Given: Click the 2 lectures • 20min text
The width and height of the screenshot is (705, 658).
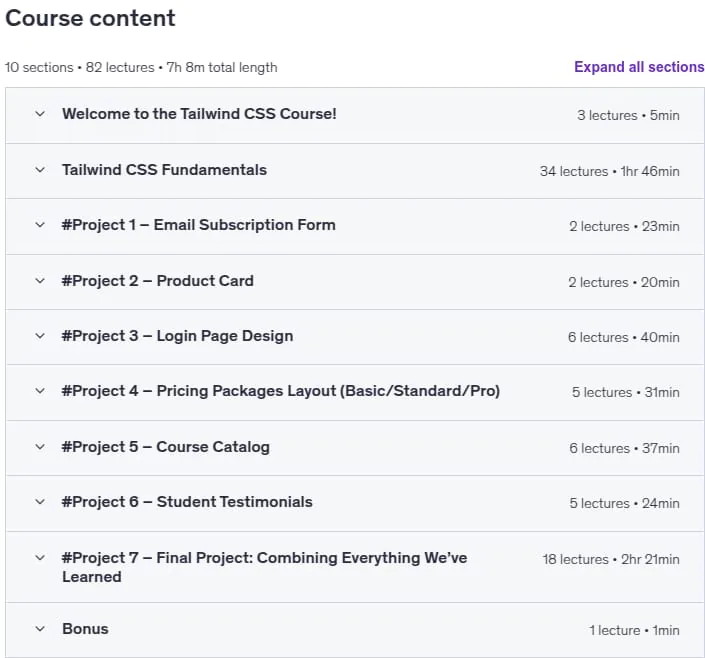Looking at the screenshot, I should (x=624, y=282).
